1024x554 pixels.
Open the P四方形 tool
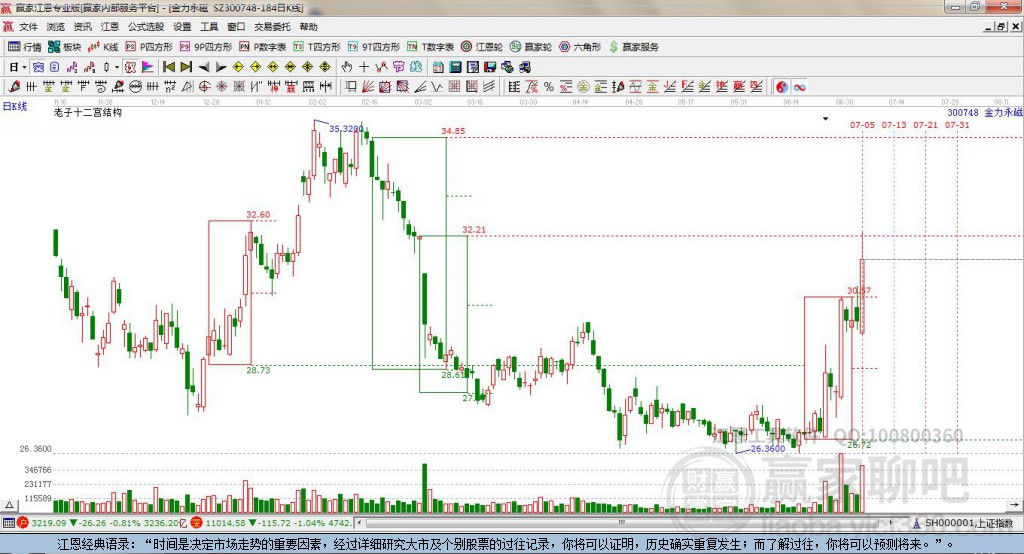(149, 47)
